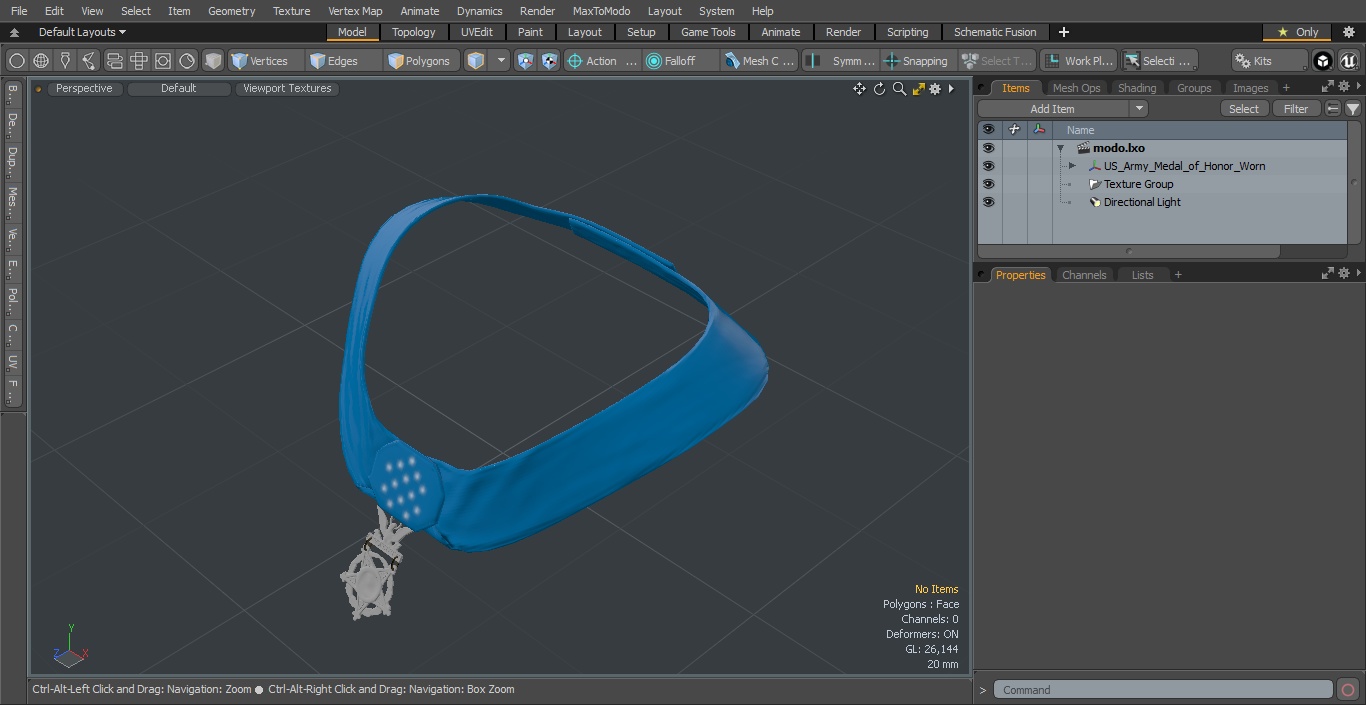Open the selection mode dropdown arrow

tap(501, 61)
